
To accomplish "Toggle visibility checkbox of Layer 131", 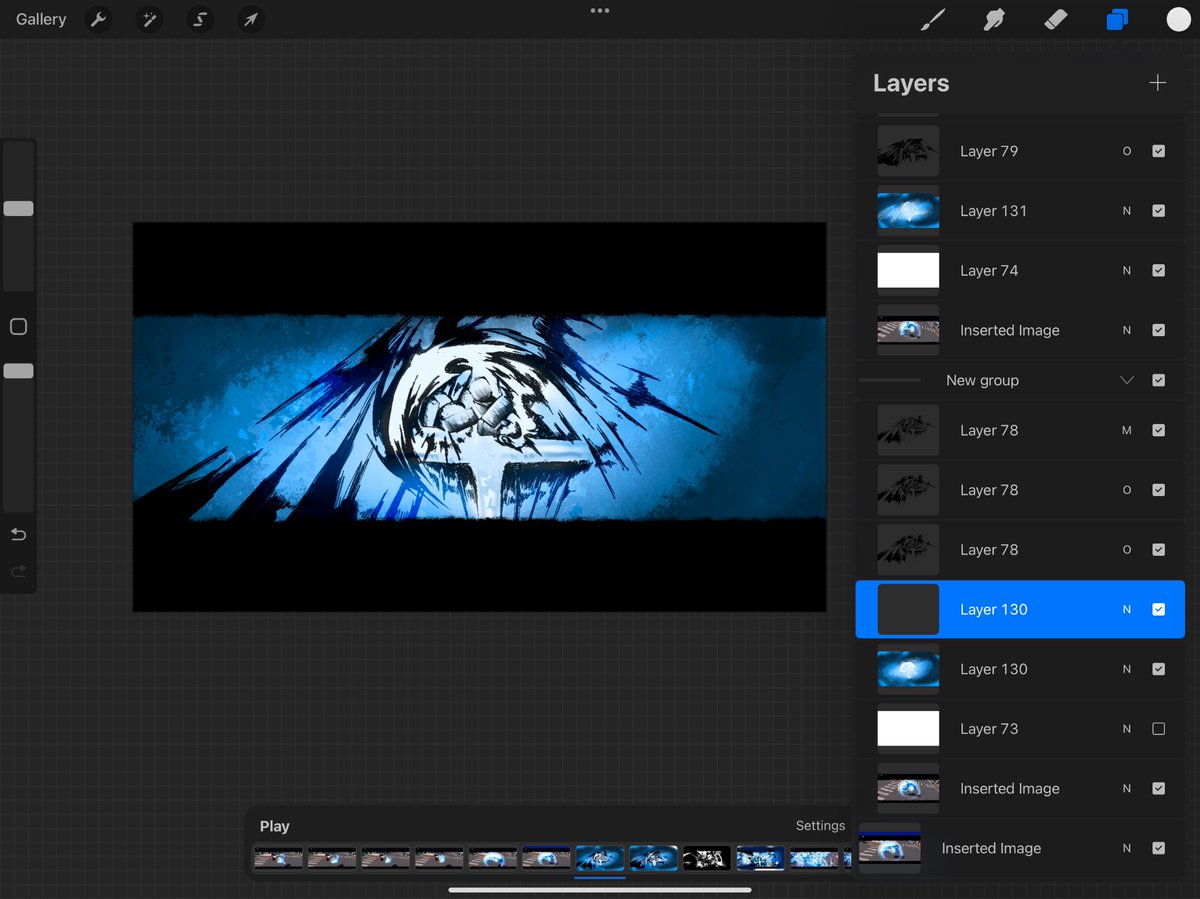I will [x=1158, y=211].
